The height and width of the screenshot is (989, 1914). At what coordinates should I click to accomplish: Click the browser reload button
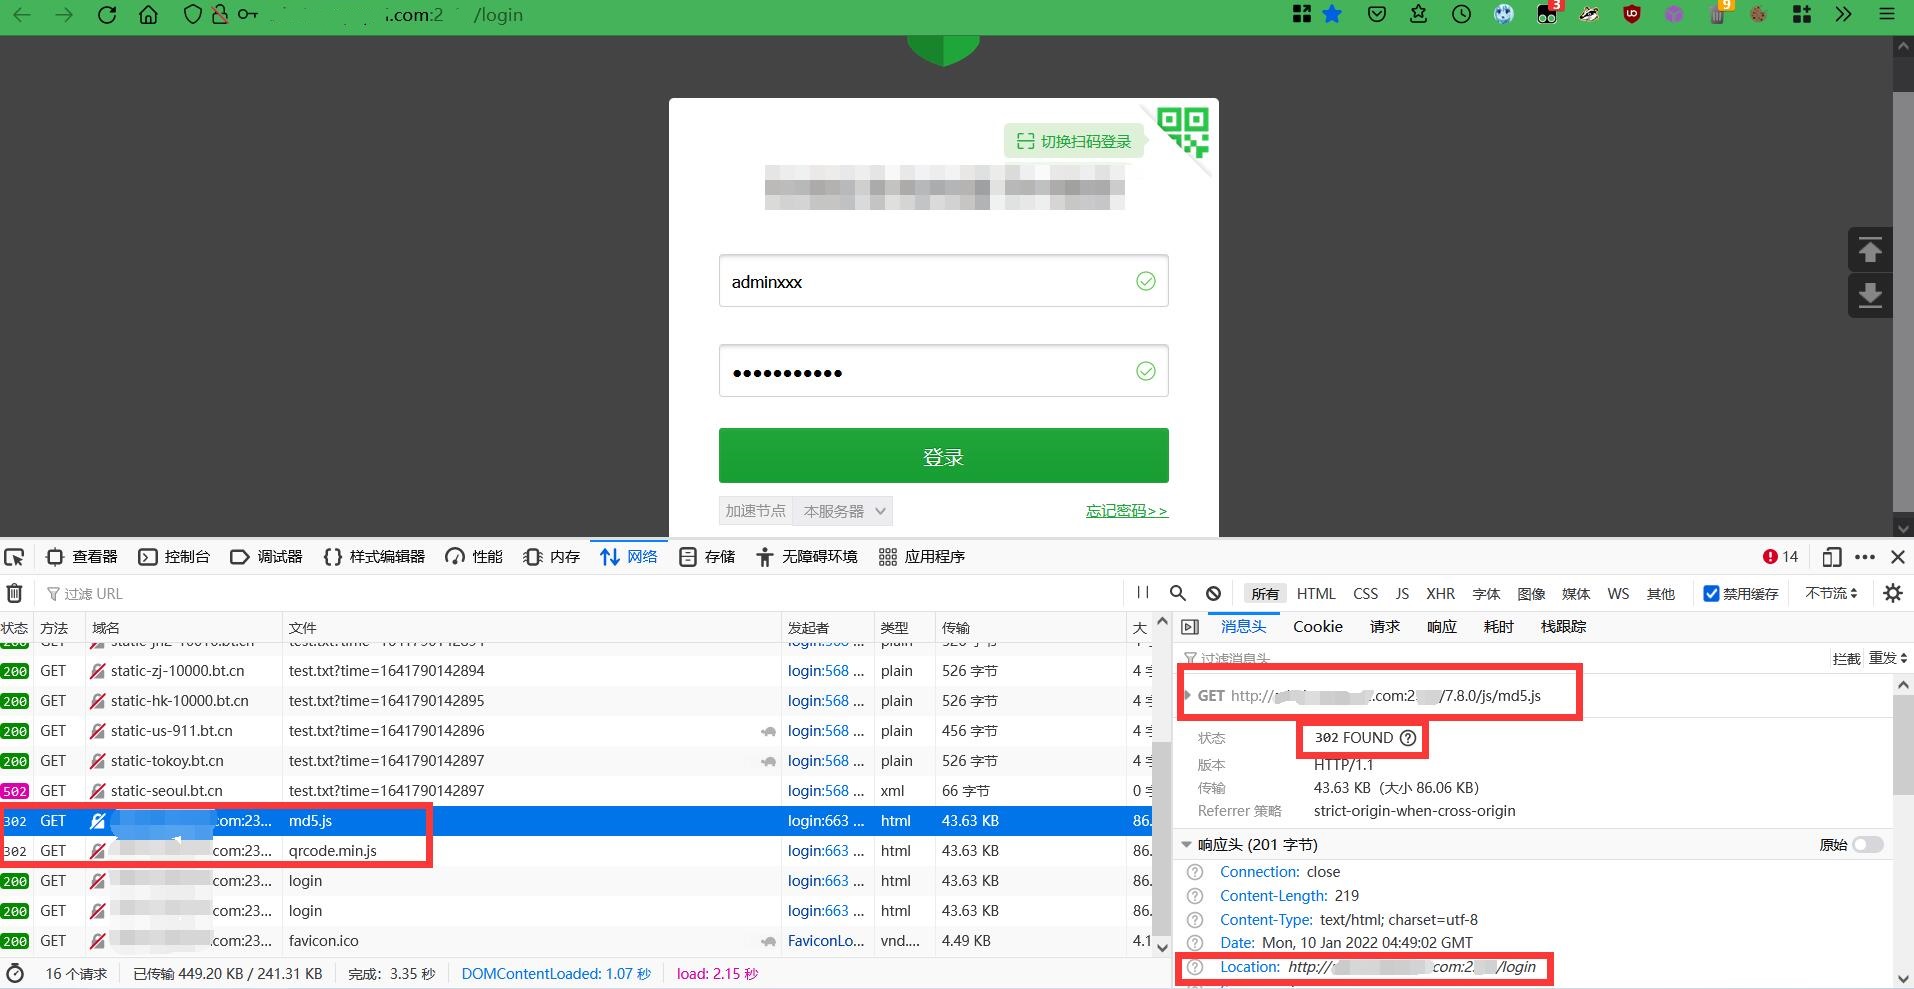pyautogui.click(x=106, y=15)
